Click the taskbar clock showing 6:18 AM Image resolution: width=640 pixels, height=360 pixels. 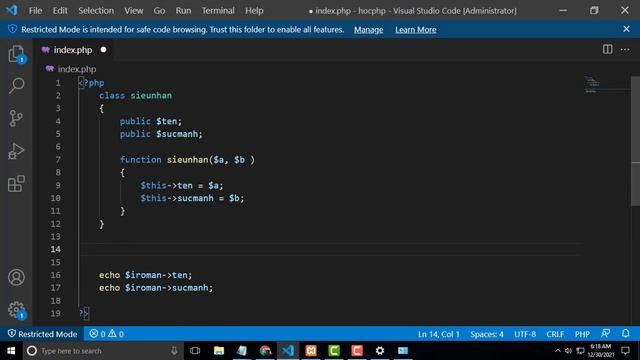point(600,351)
